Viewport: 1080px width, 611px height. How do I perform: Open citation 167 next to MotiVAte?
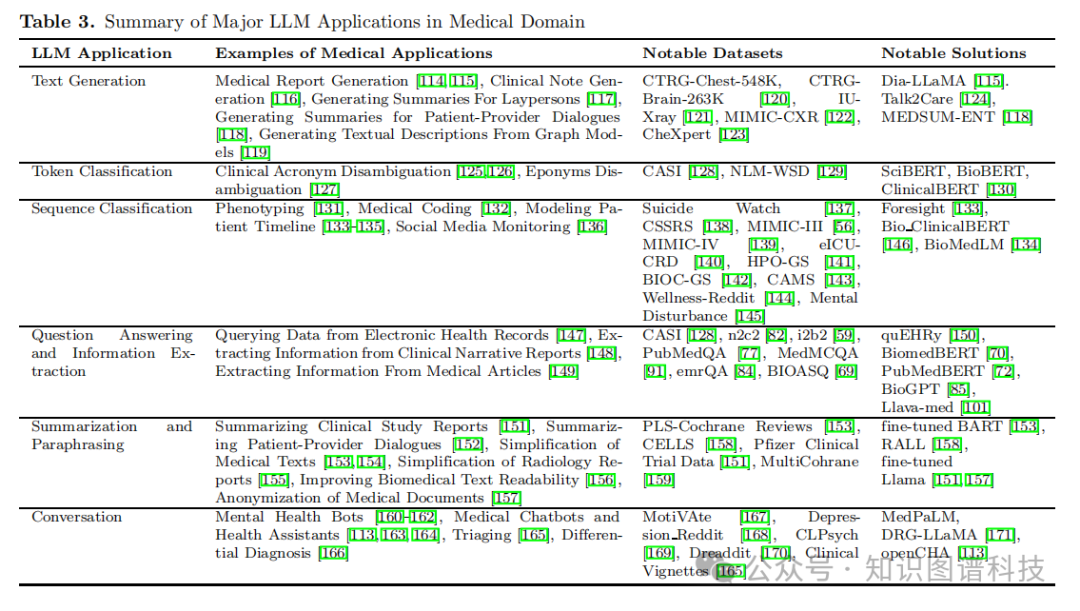point(756,517)
